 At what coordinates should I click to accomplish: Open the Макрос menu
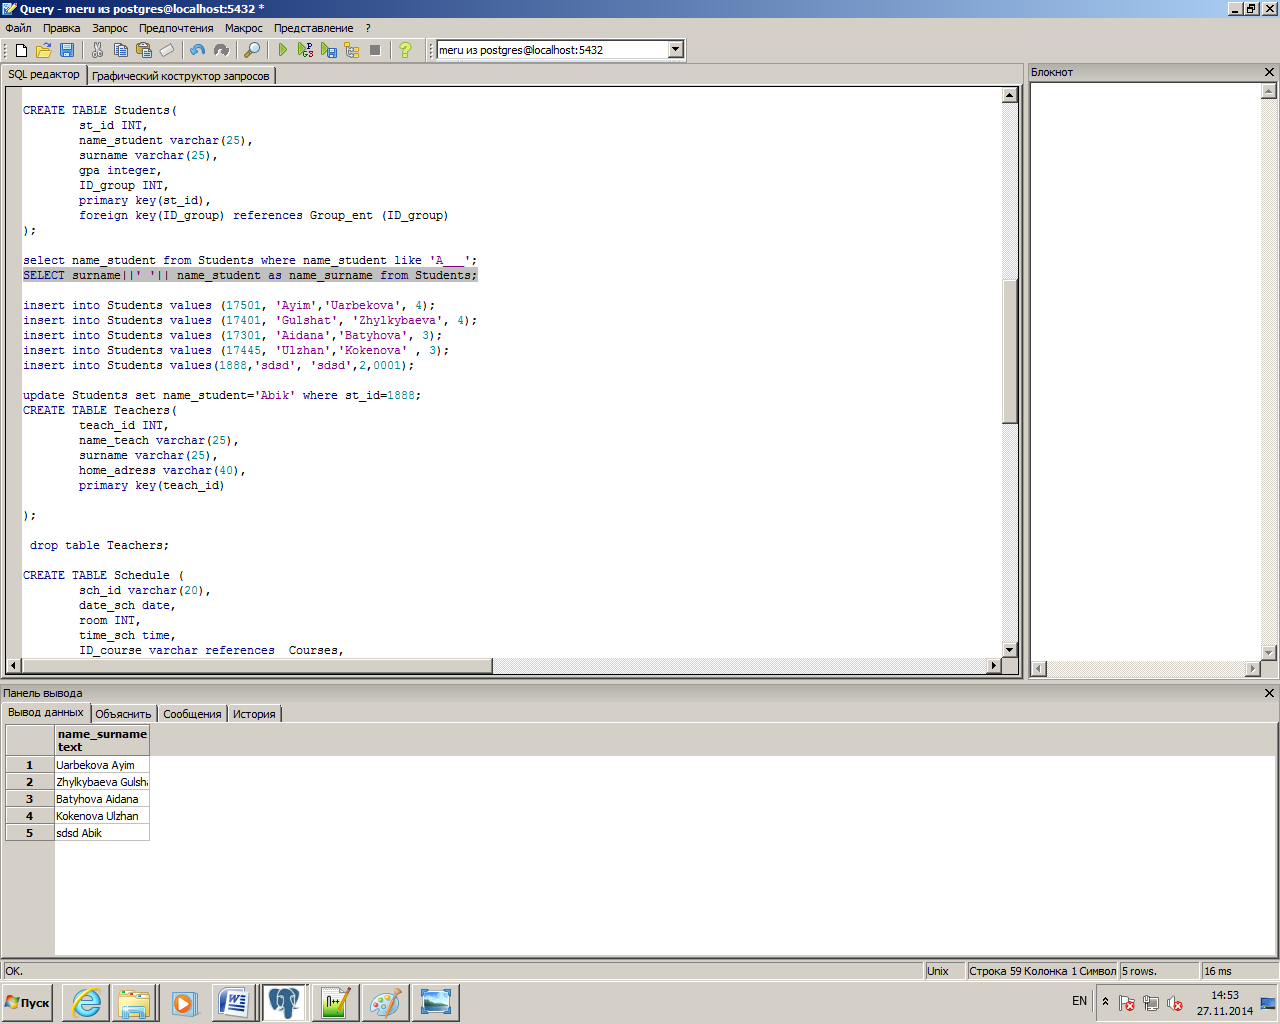click(244, 28)
